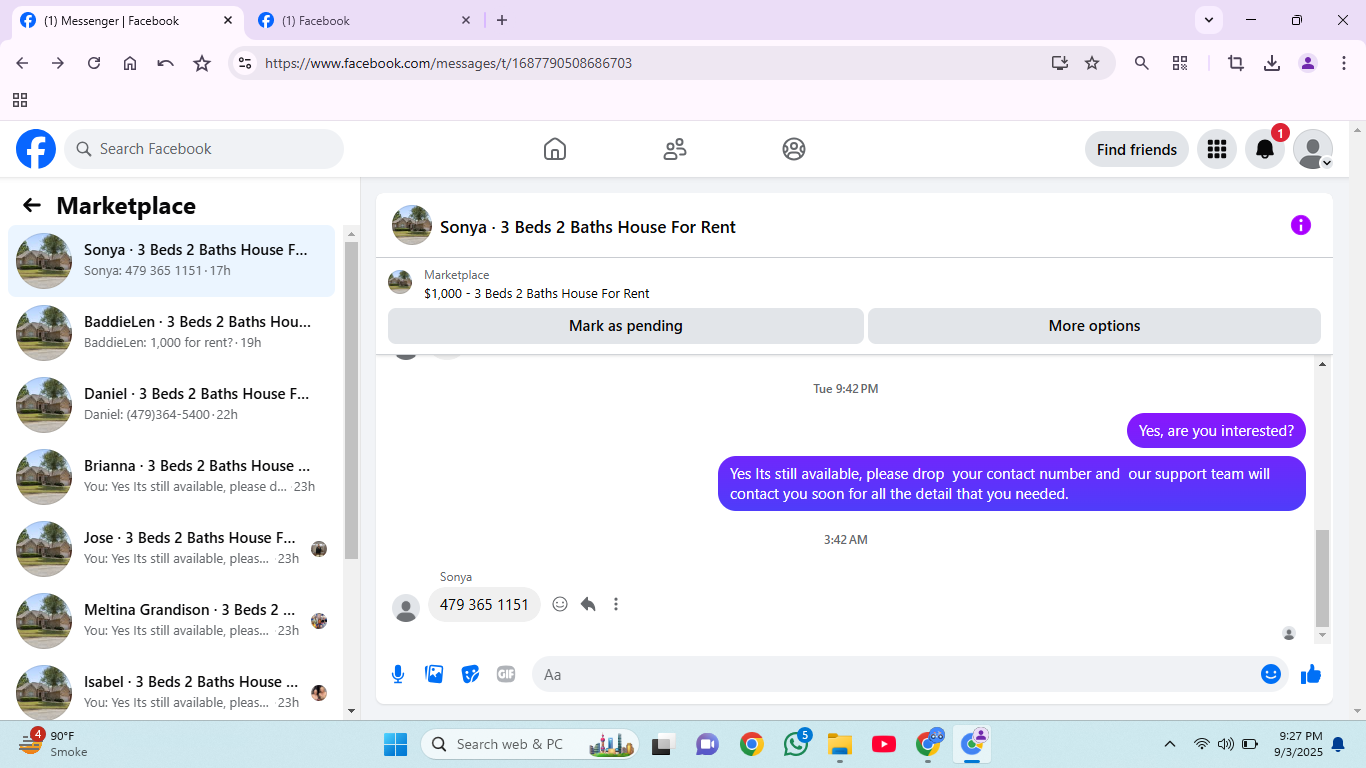Click Mark as pending
The image size is (1366, 768).
(626, 326)
